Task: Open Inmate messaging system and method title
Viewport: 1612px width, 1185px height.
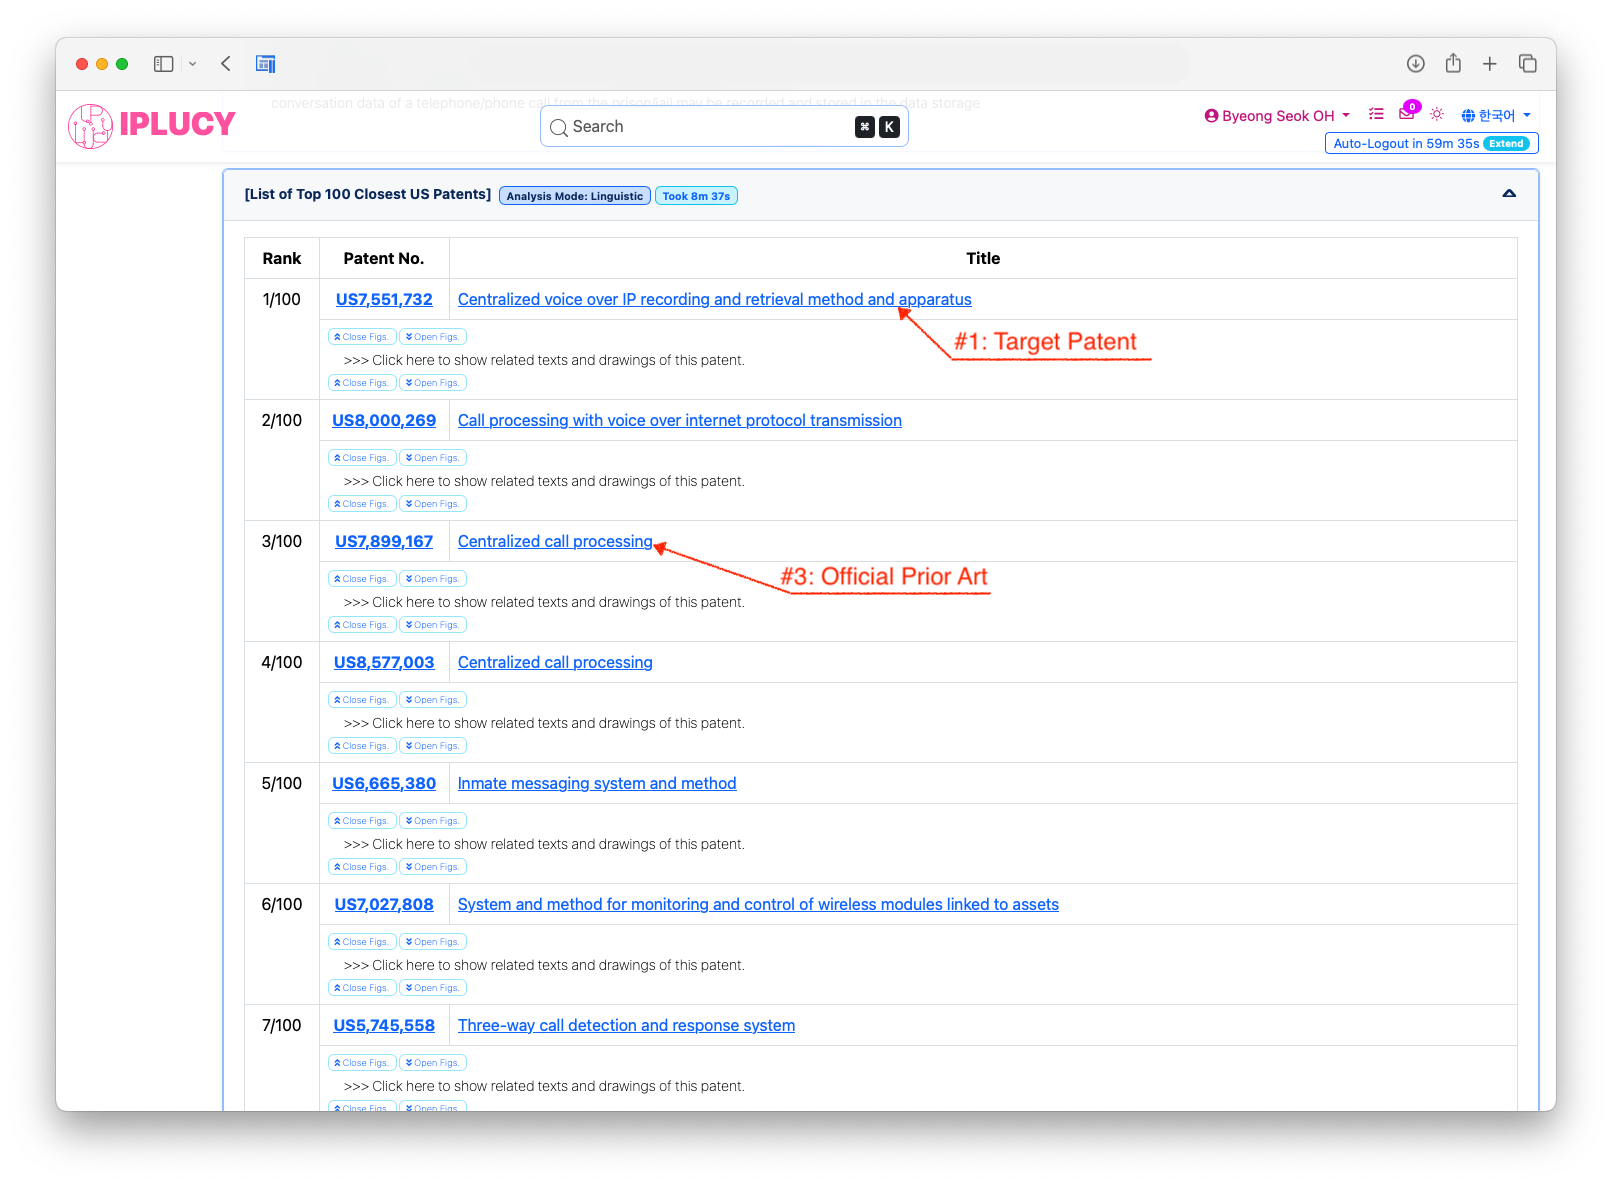Action: coord(597,783)
